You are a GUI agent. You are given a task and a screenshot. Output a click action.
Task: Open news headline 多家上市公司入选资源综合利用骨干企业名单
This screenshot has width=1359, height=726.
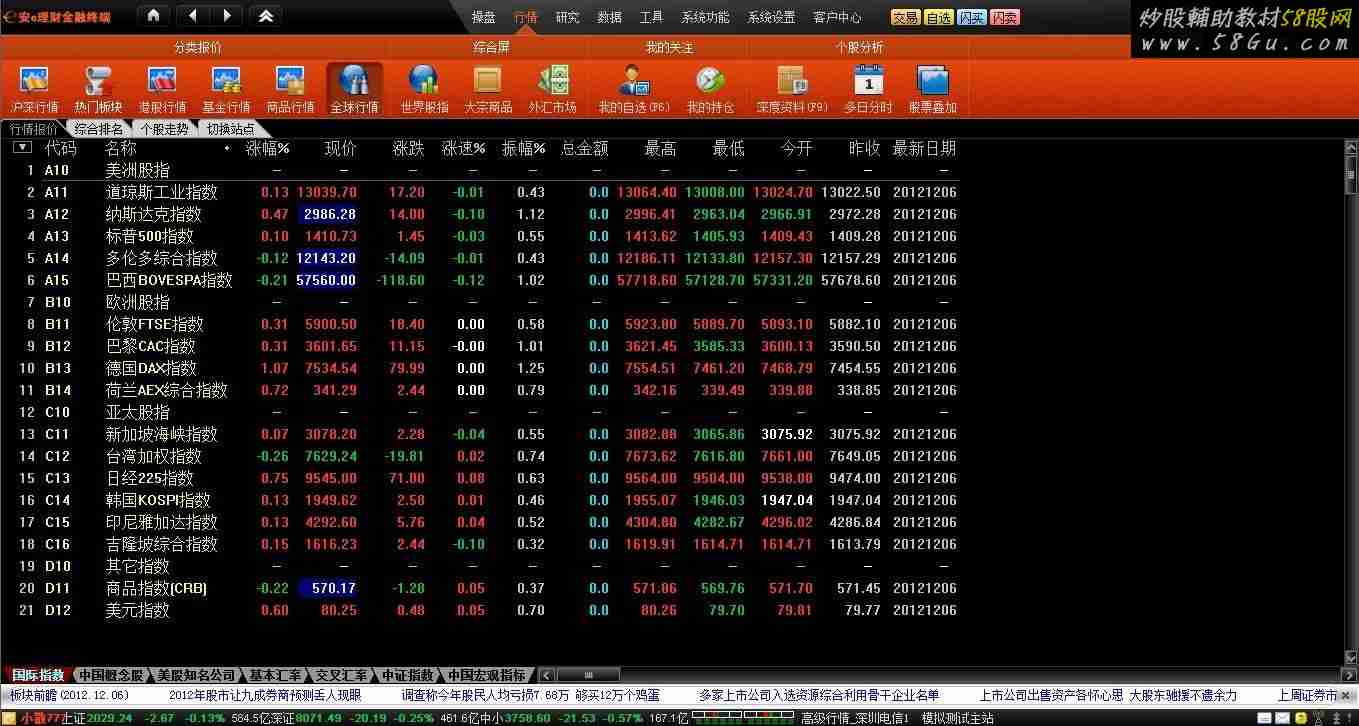click(818, 695)
